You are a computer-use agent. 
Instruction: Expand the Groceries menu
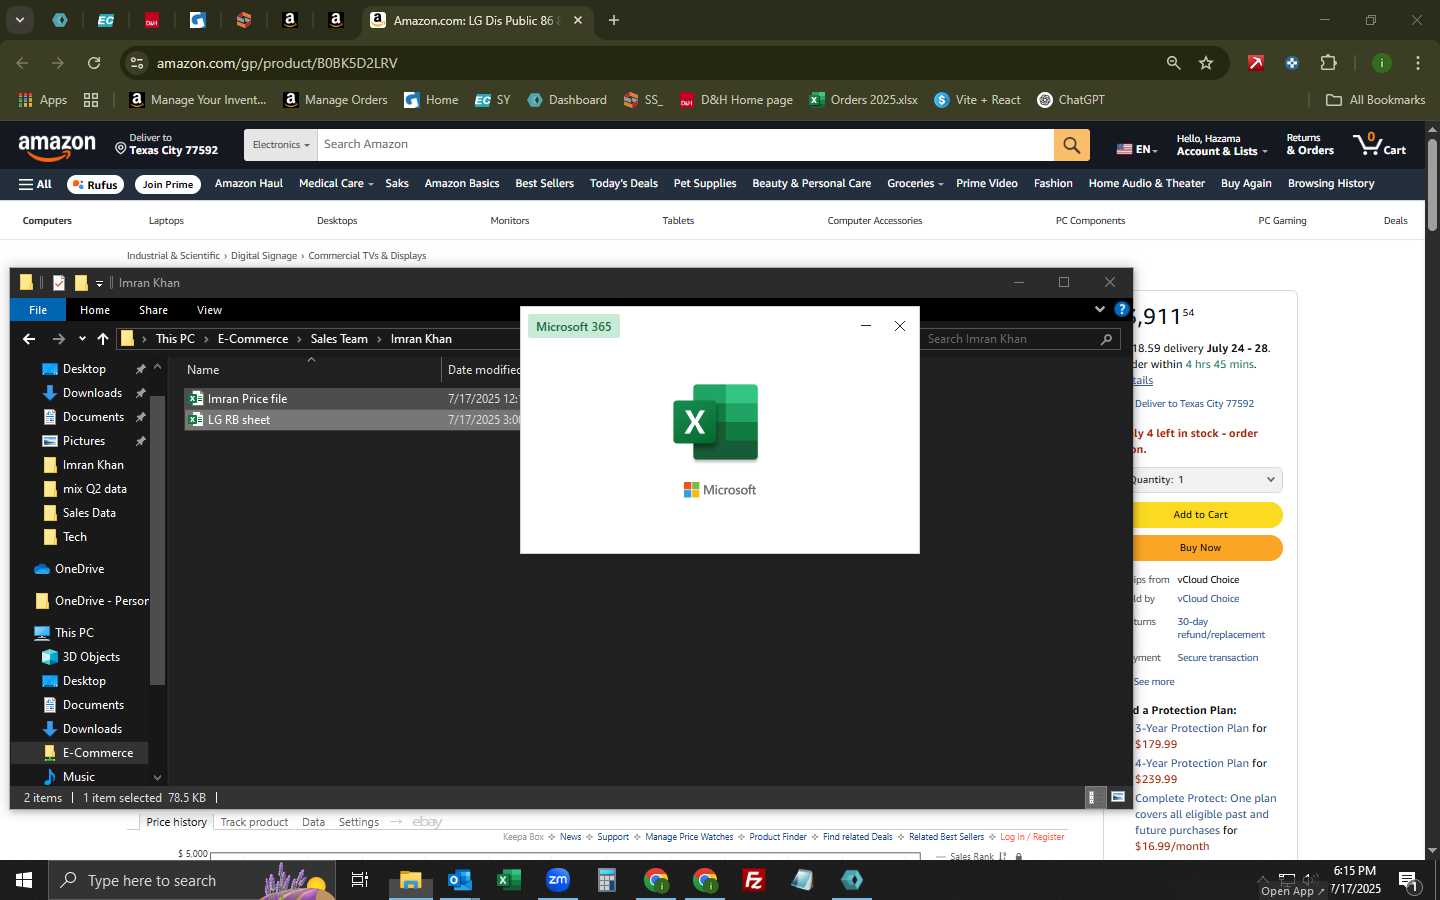pos(914,184)
